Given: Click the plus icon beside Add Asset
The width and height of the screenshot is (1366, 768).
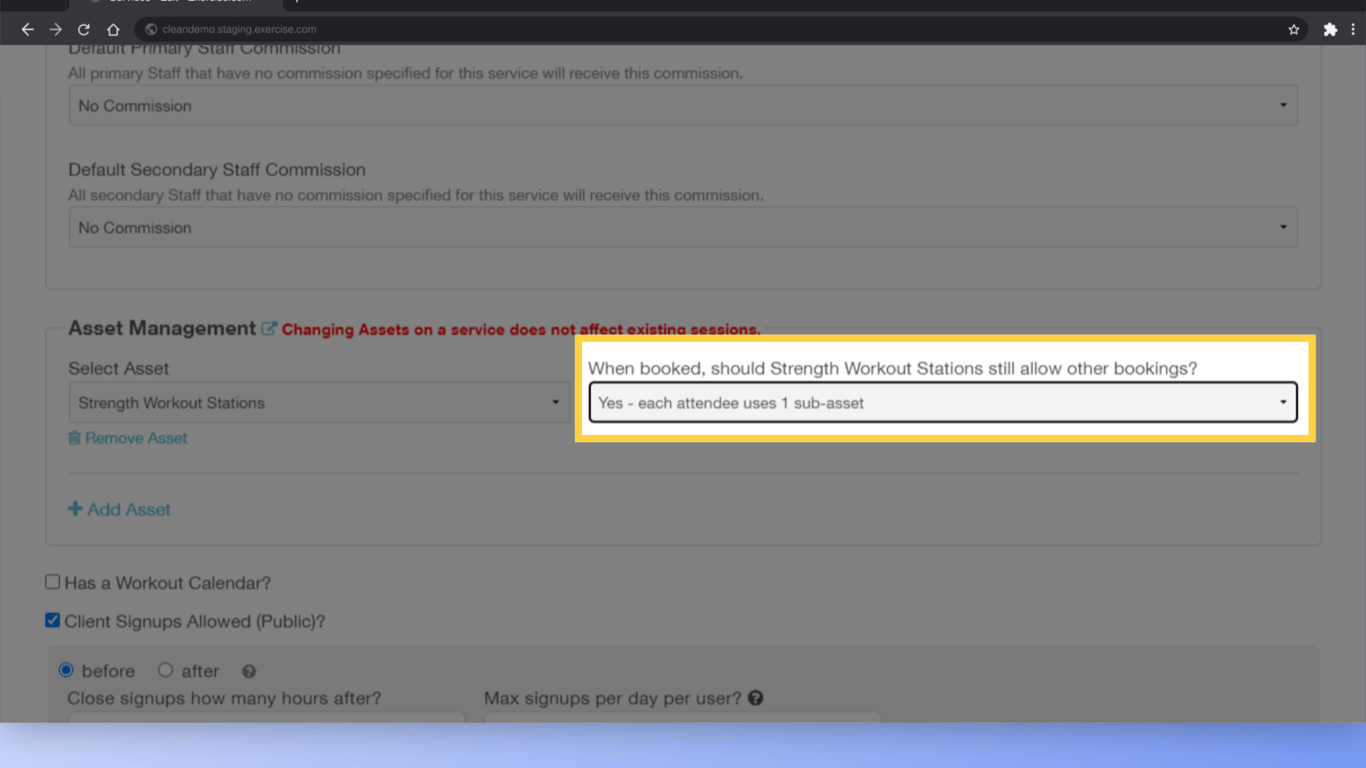Looking at the screenshot, I should click(x=76, y=509).
